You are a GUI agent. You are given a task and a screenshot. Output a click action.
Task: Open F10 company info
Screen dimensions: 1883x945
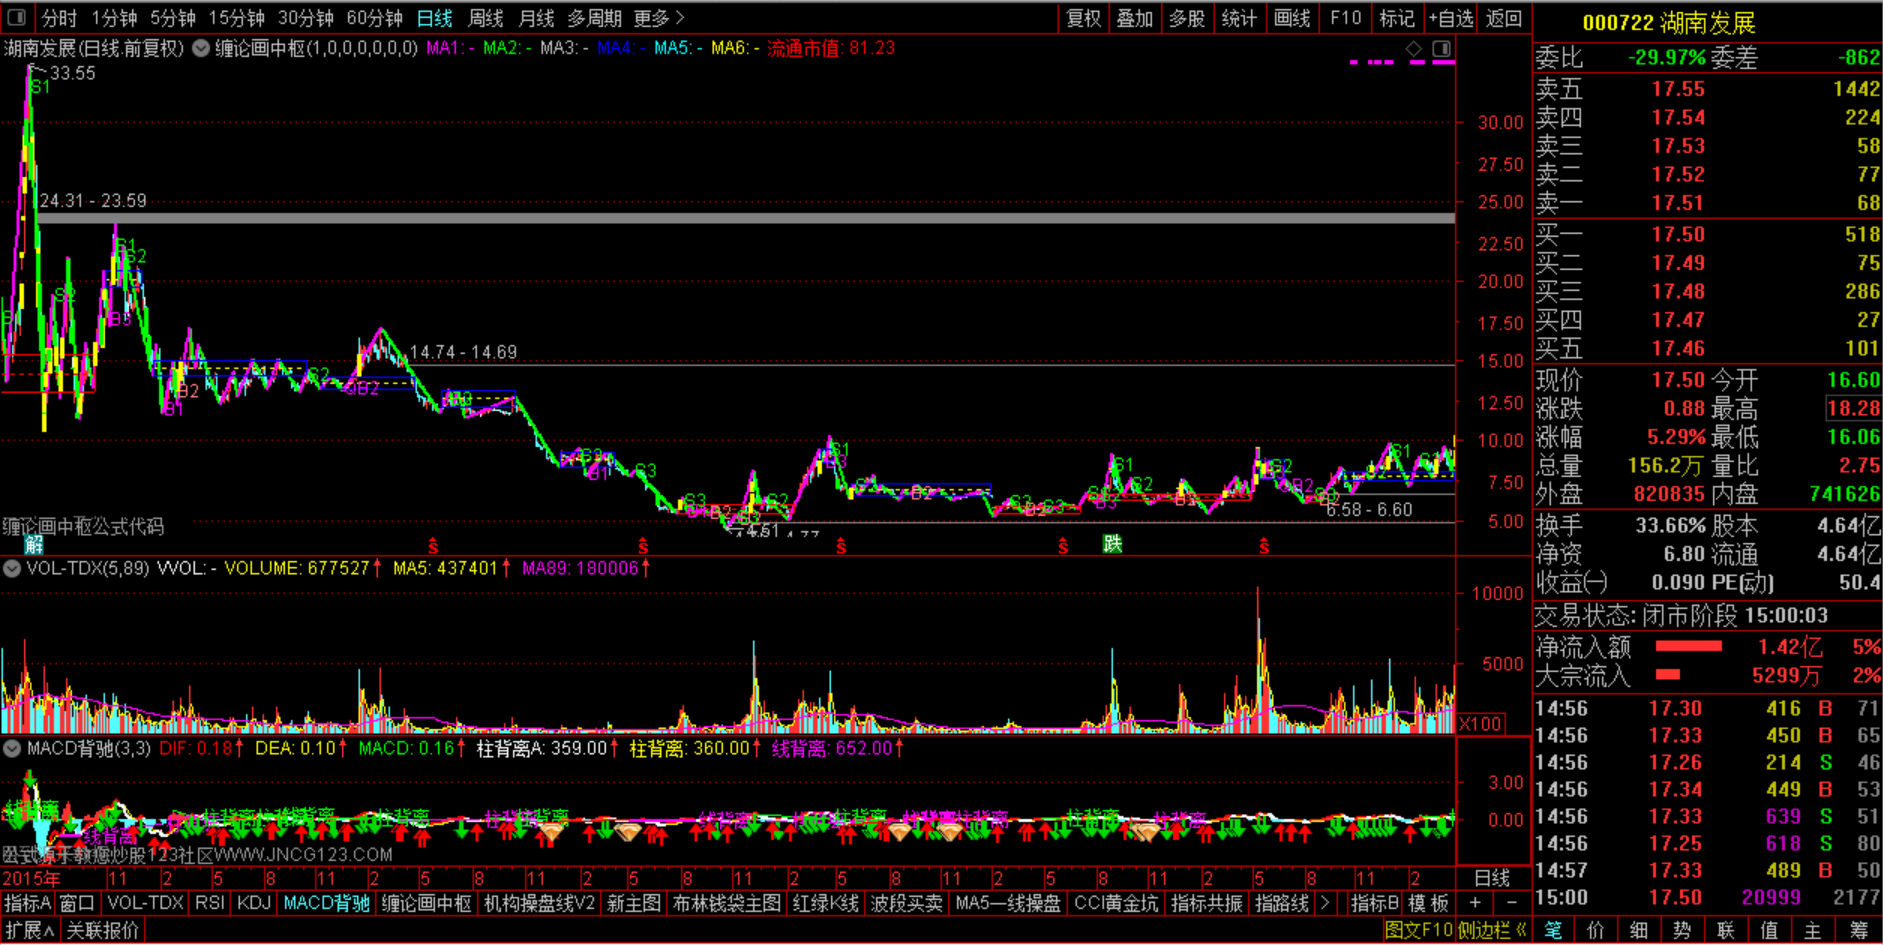[1345, 18]
